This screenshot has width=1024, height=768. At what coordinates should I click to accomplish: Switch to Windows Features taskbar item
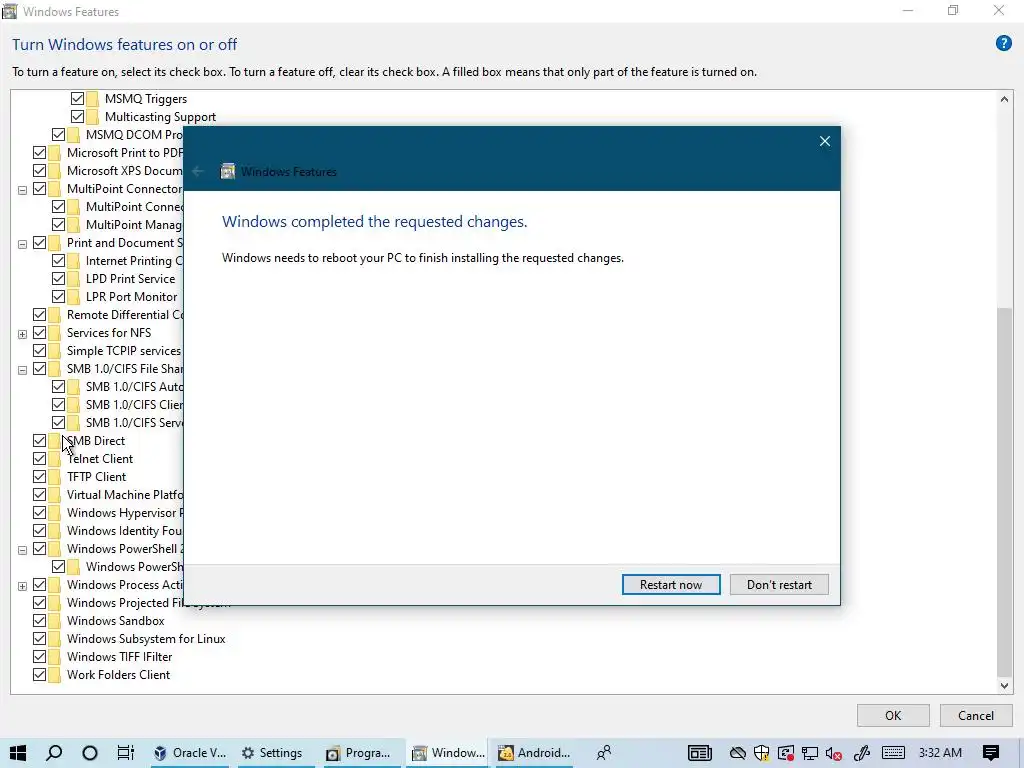point(448,753)
